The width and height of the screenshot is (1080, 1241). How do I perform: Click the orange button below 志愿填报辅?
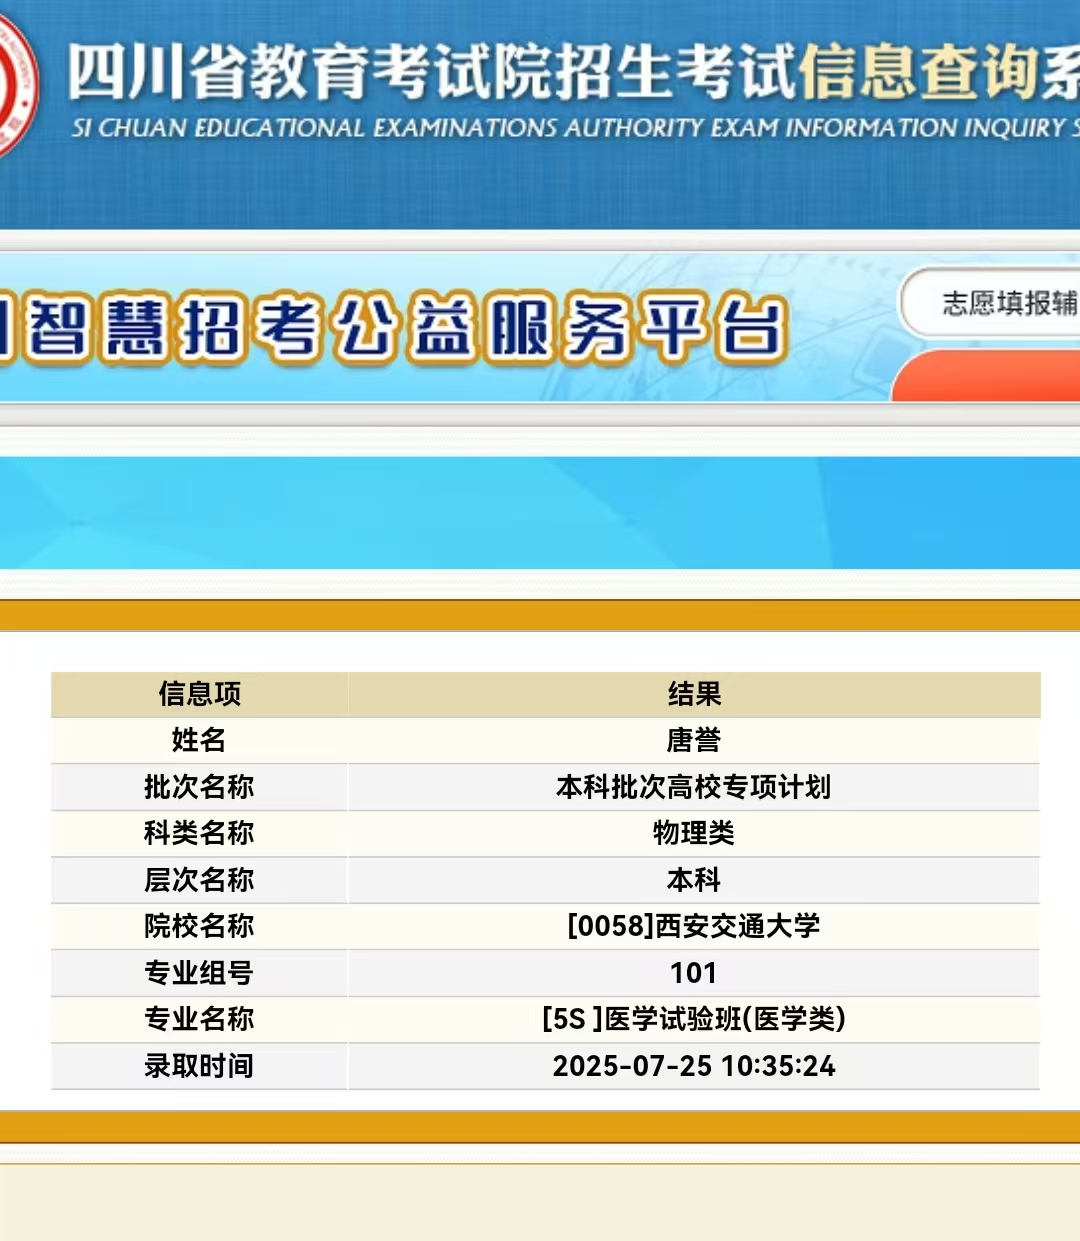986,376
